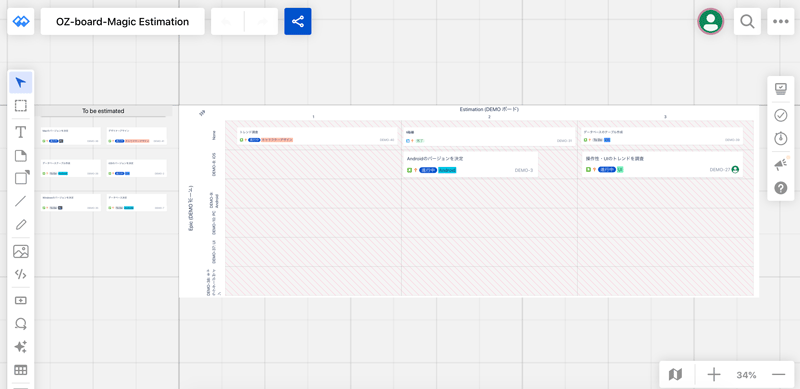This screenshot has height=389, width=800.
Task: Select the dashed marquee selection tool
Action: (20, 106)
